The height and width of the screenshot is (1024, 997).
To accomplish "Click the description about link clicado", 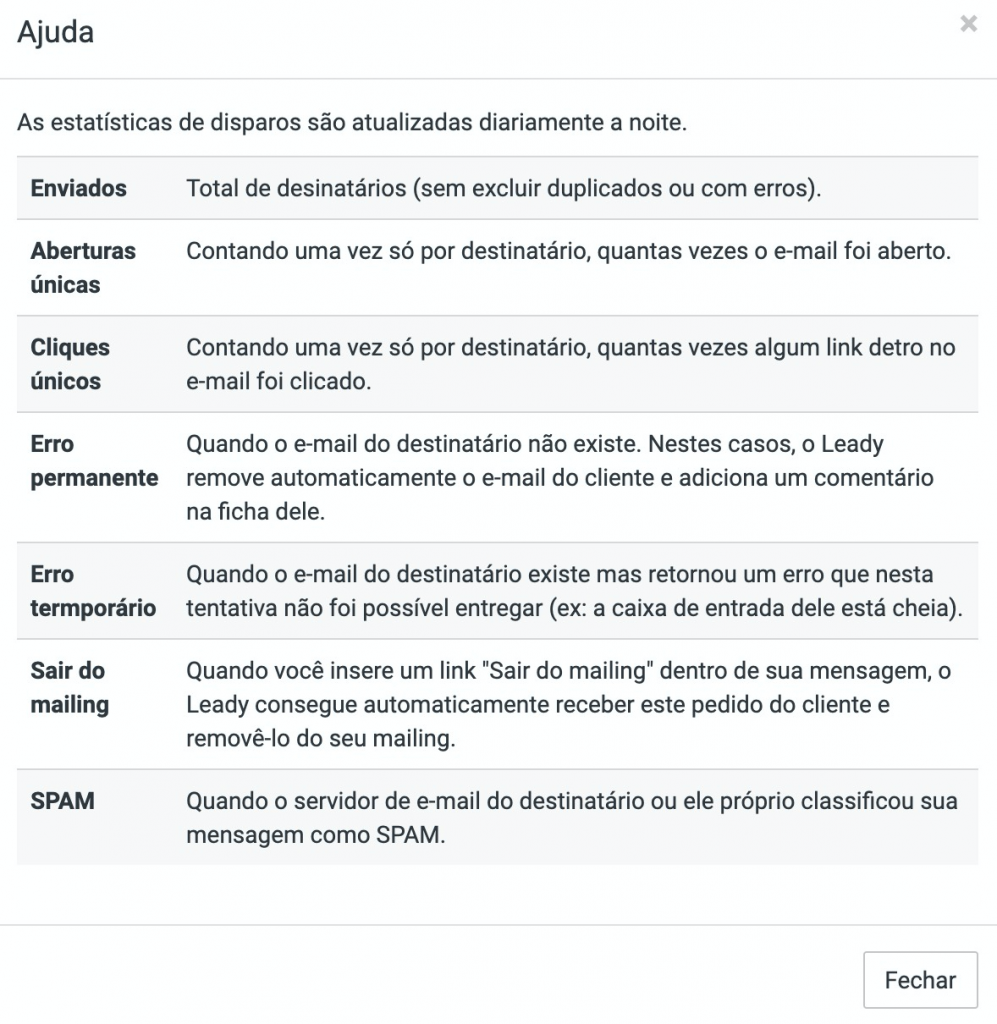I will (x=571, y=364).
